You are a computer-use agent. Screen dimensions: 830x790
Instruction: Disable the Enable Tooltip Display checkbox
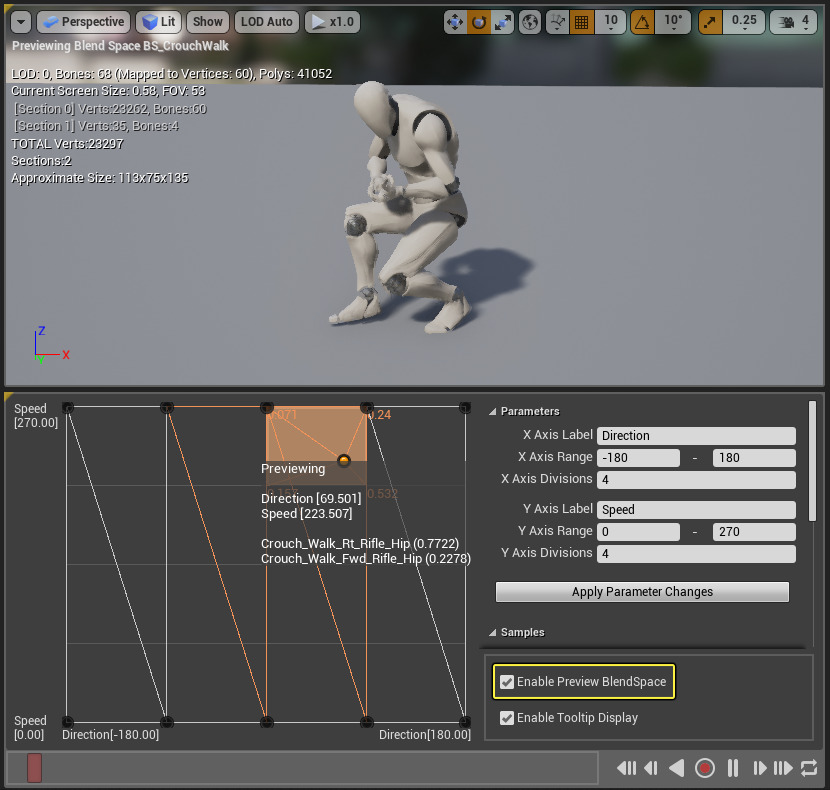tap(508, 718)
